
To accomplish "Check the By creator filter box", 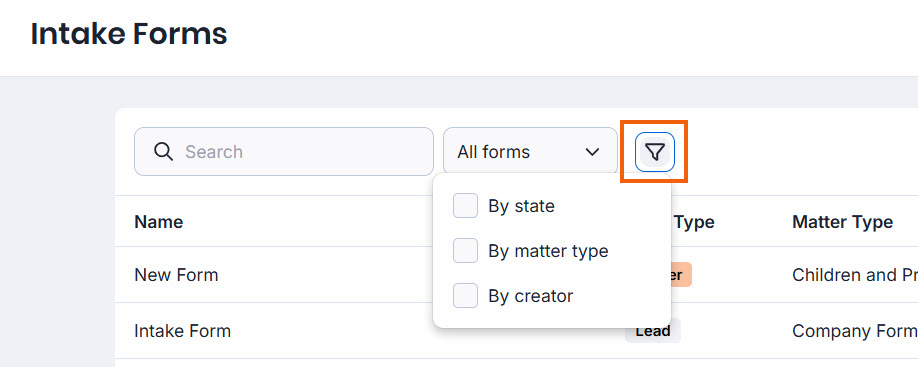I will 465,296.
